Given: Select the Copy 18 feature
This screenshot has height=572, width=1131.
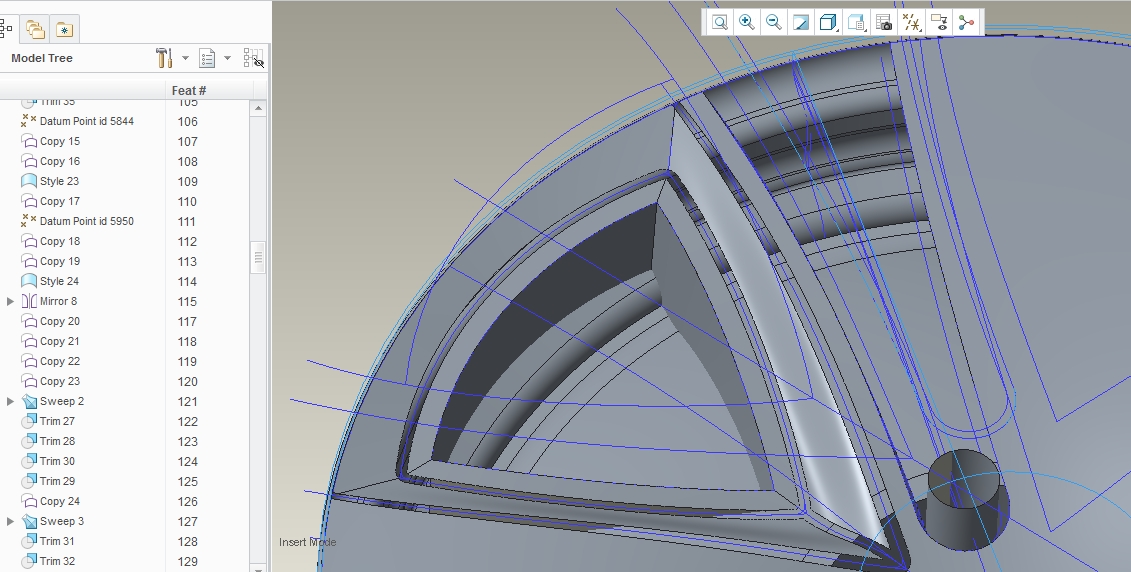Looking at the screenshot, I should 60,242.
